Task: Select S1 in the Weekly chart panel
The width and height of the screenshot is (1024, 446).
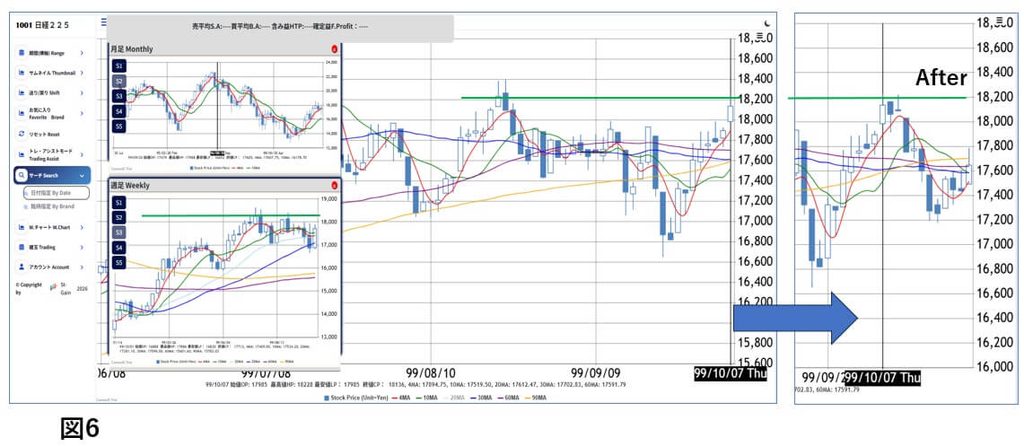Action: pyautogui.click(x=119, y=203)
